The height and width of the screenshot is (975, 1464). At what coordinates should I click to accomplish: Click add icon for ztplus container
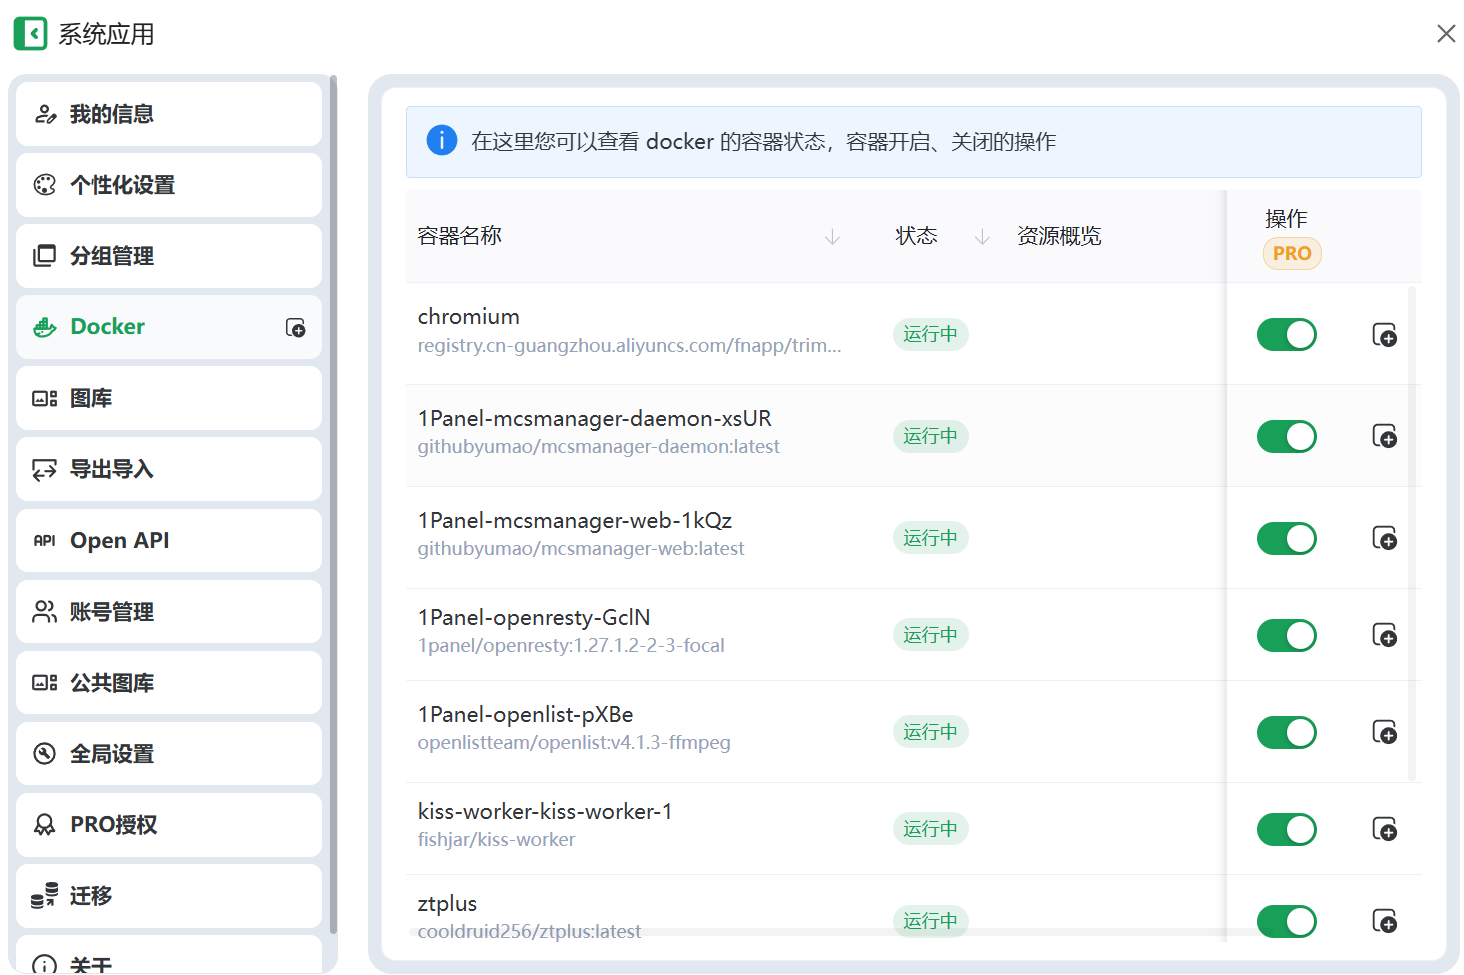point(1384,922)
